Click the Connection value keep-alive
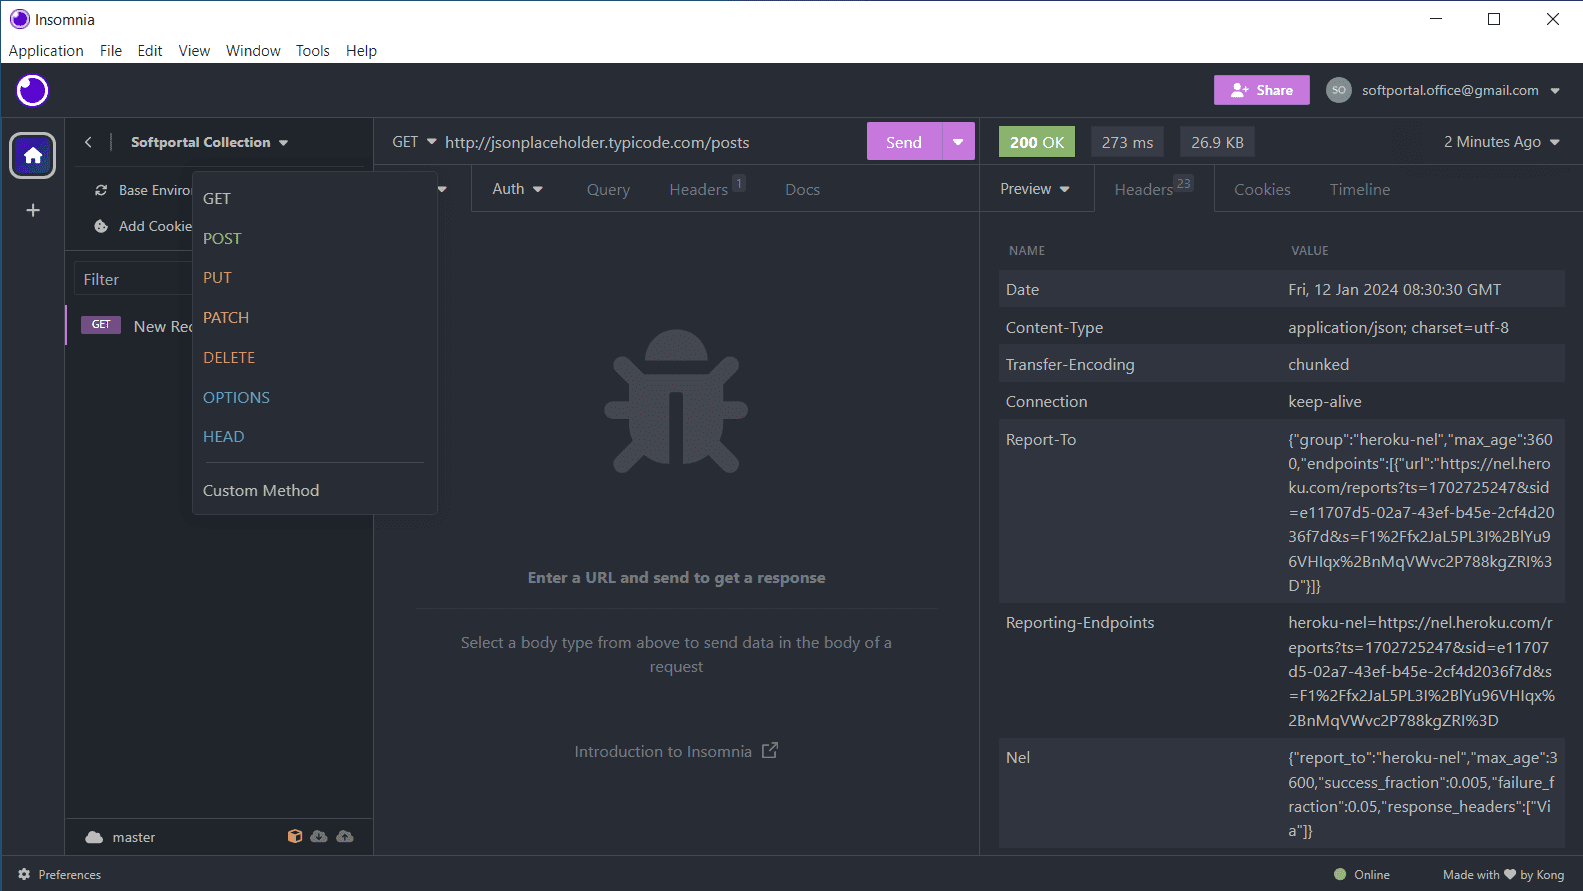This screenshot has width=1583, height=891. pyautogui.click(x=1325, y=401)
